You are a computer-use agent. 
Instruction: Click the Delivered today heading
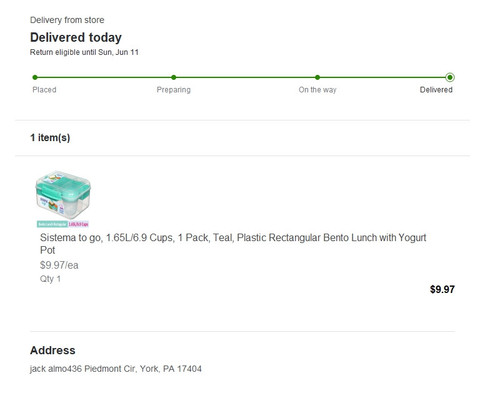(76, 37)
